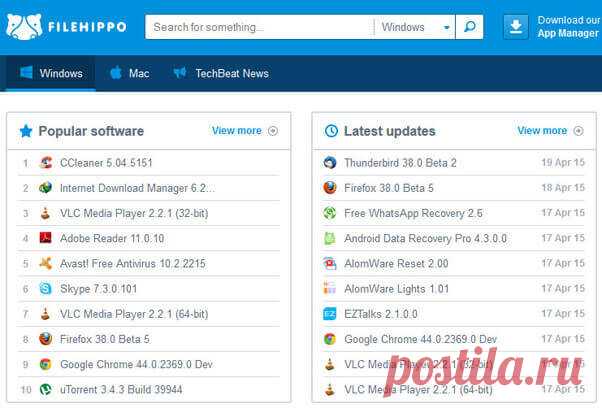Click the App Manager download arrow icon
Viewport: 602px width, 408px height.
click(x=516, y=27)
